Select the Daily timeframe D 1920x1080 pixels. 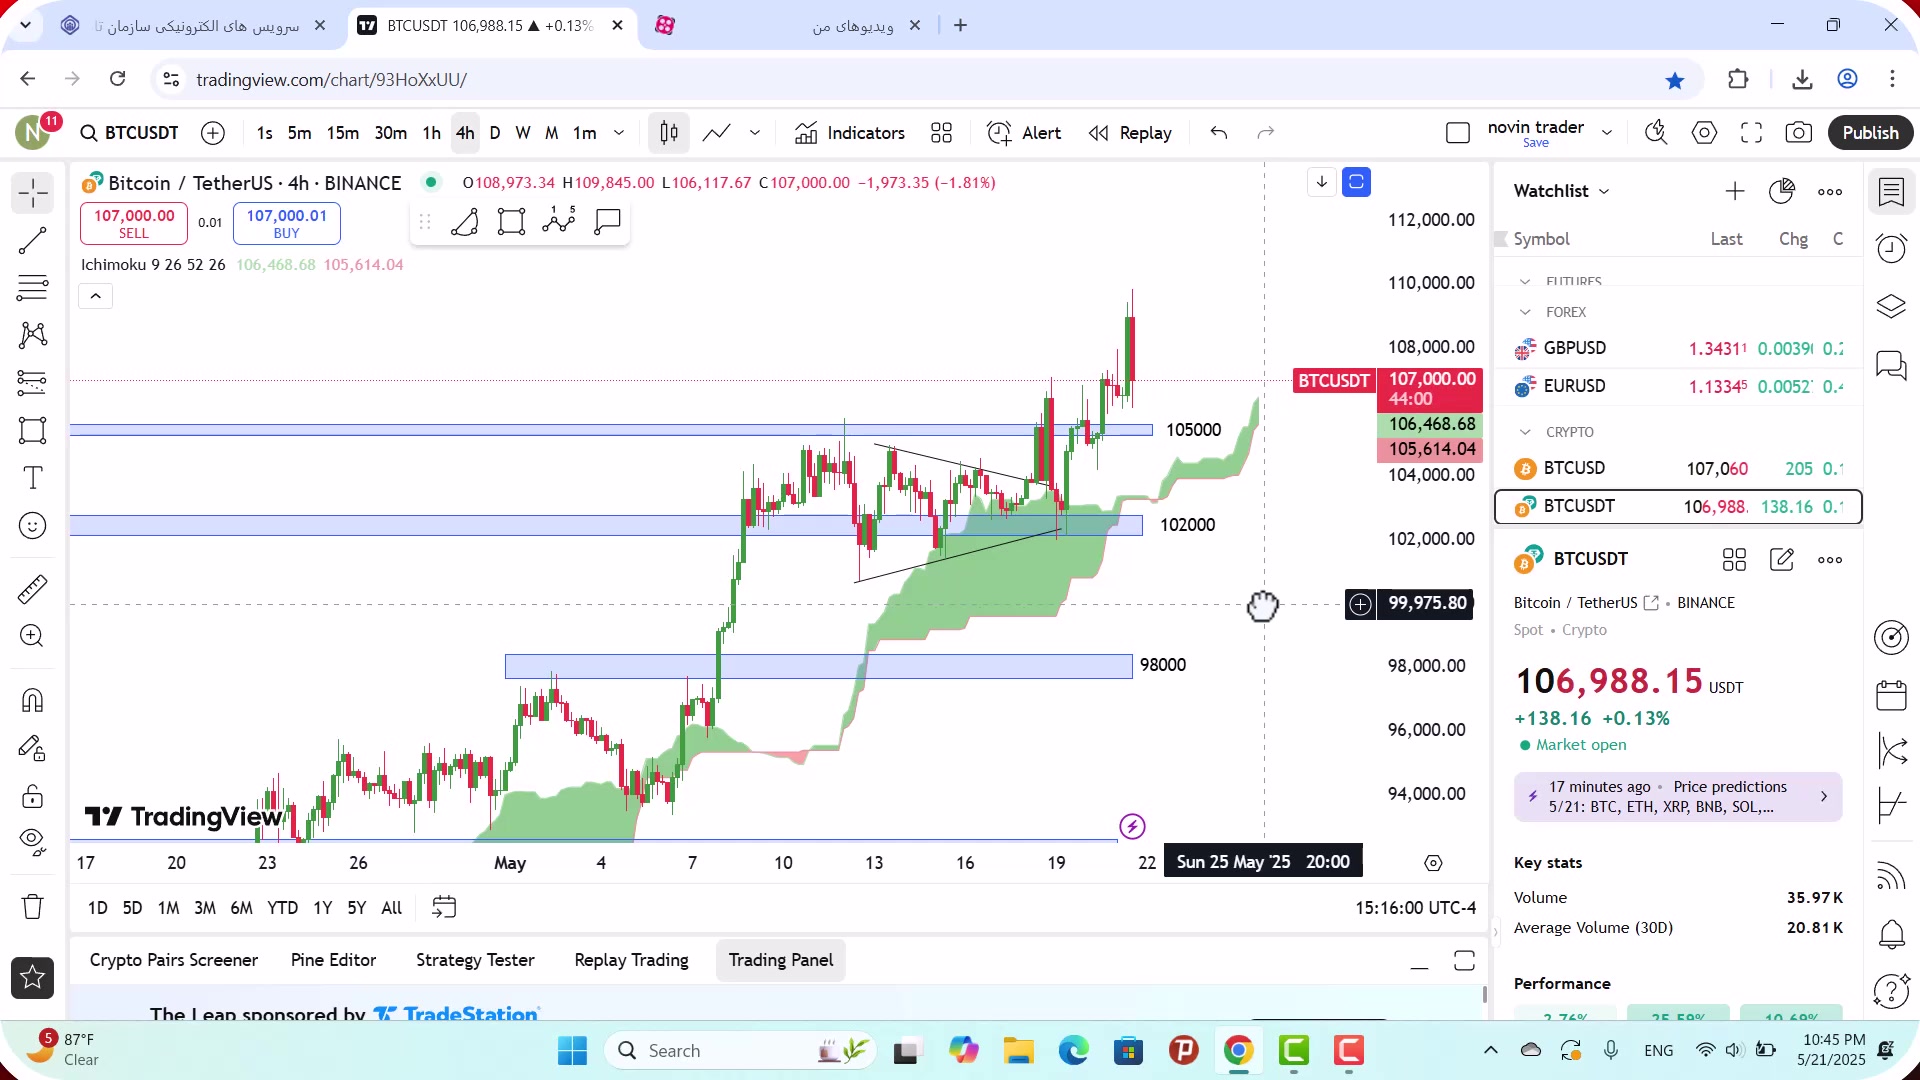click(x=495, y=133)
